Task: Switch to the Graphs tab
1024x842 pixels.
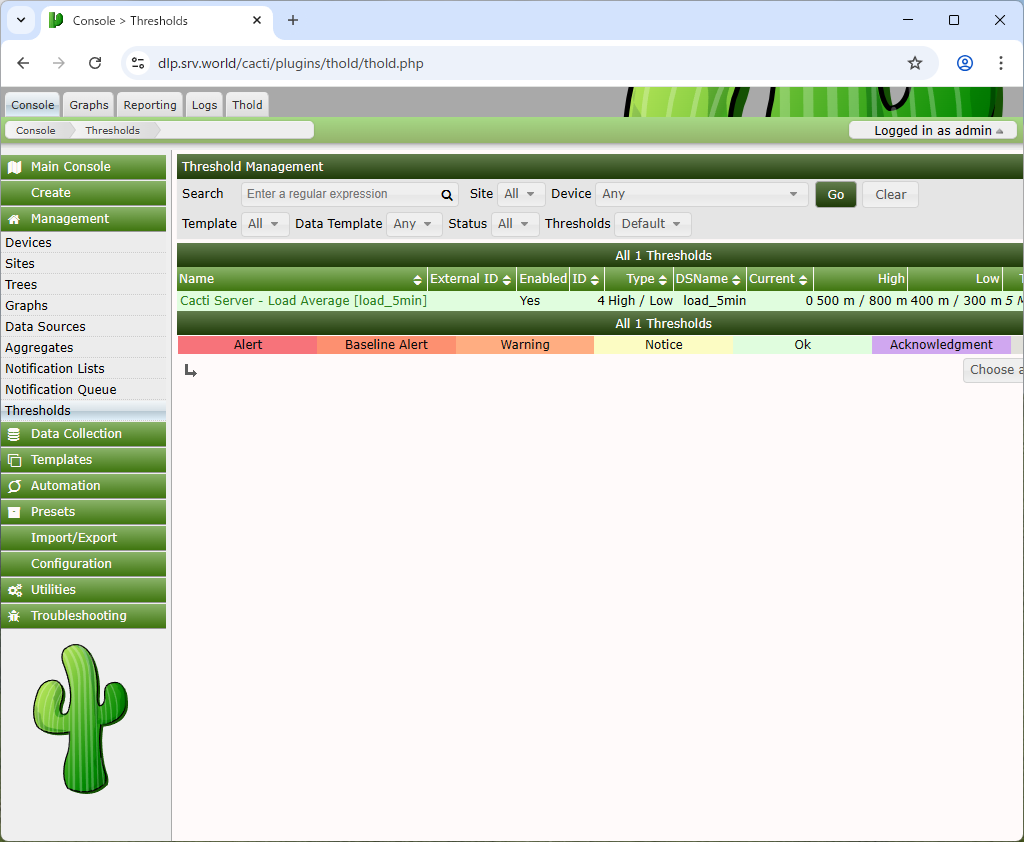Action: coord(89,105)
